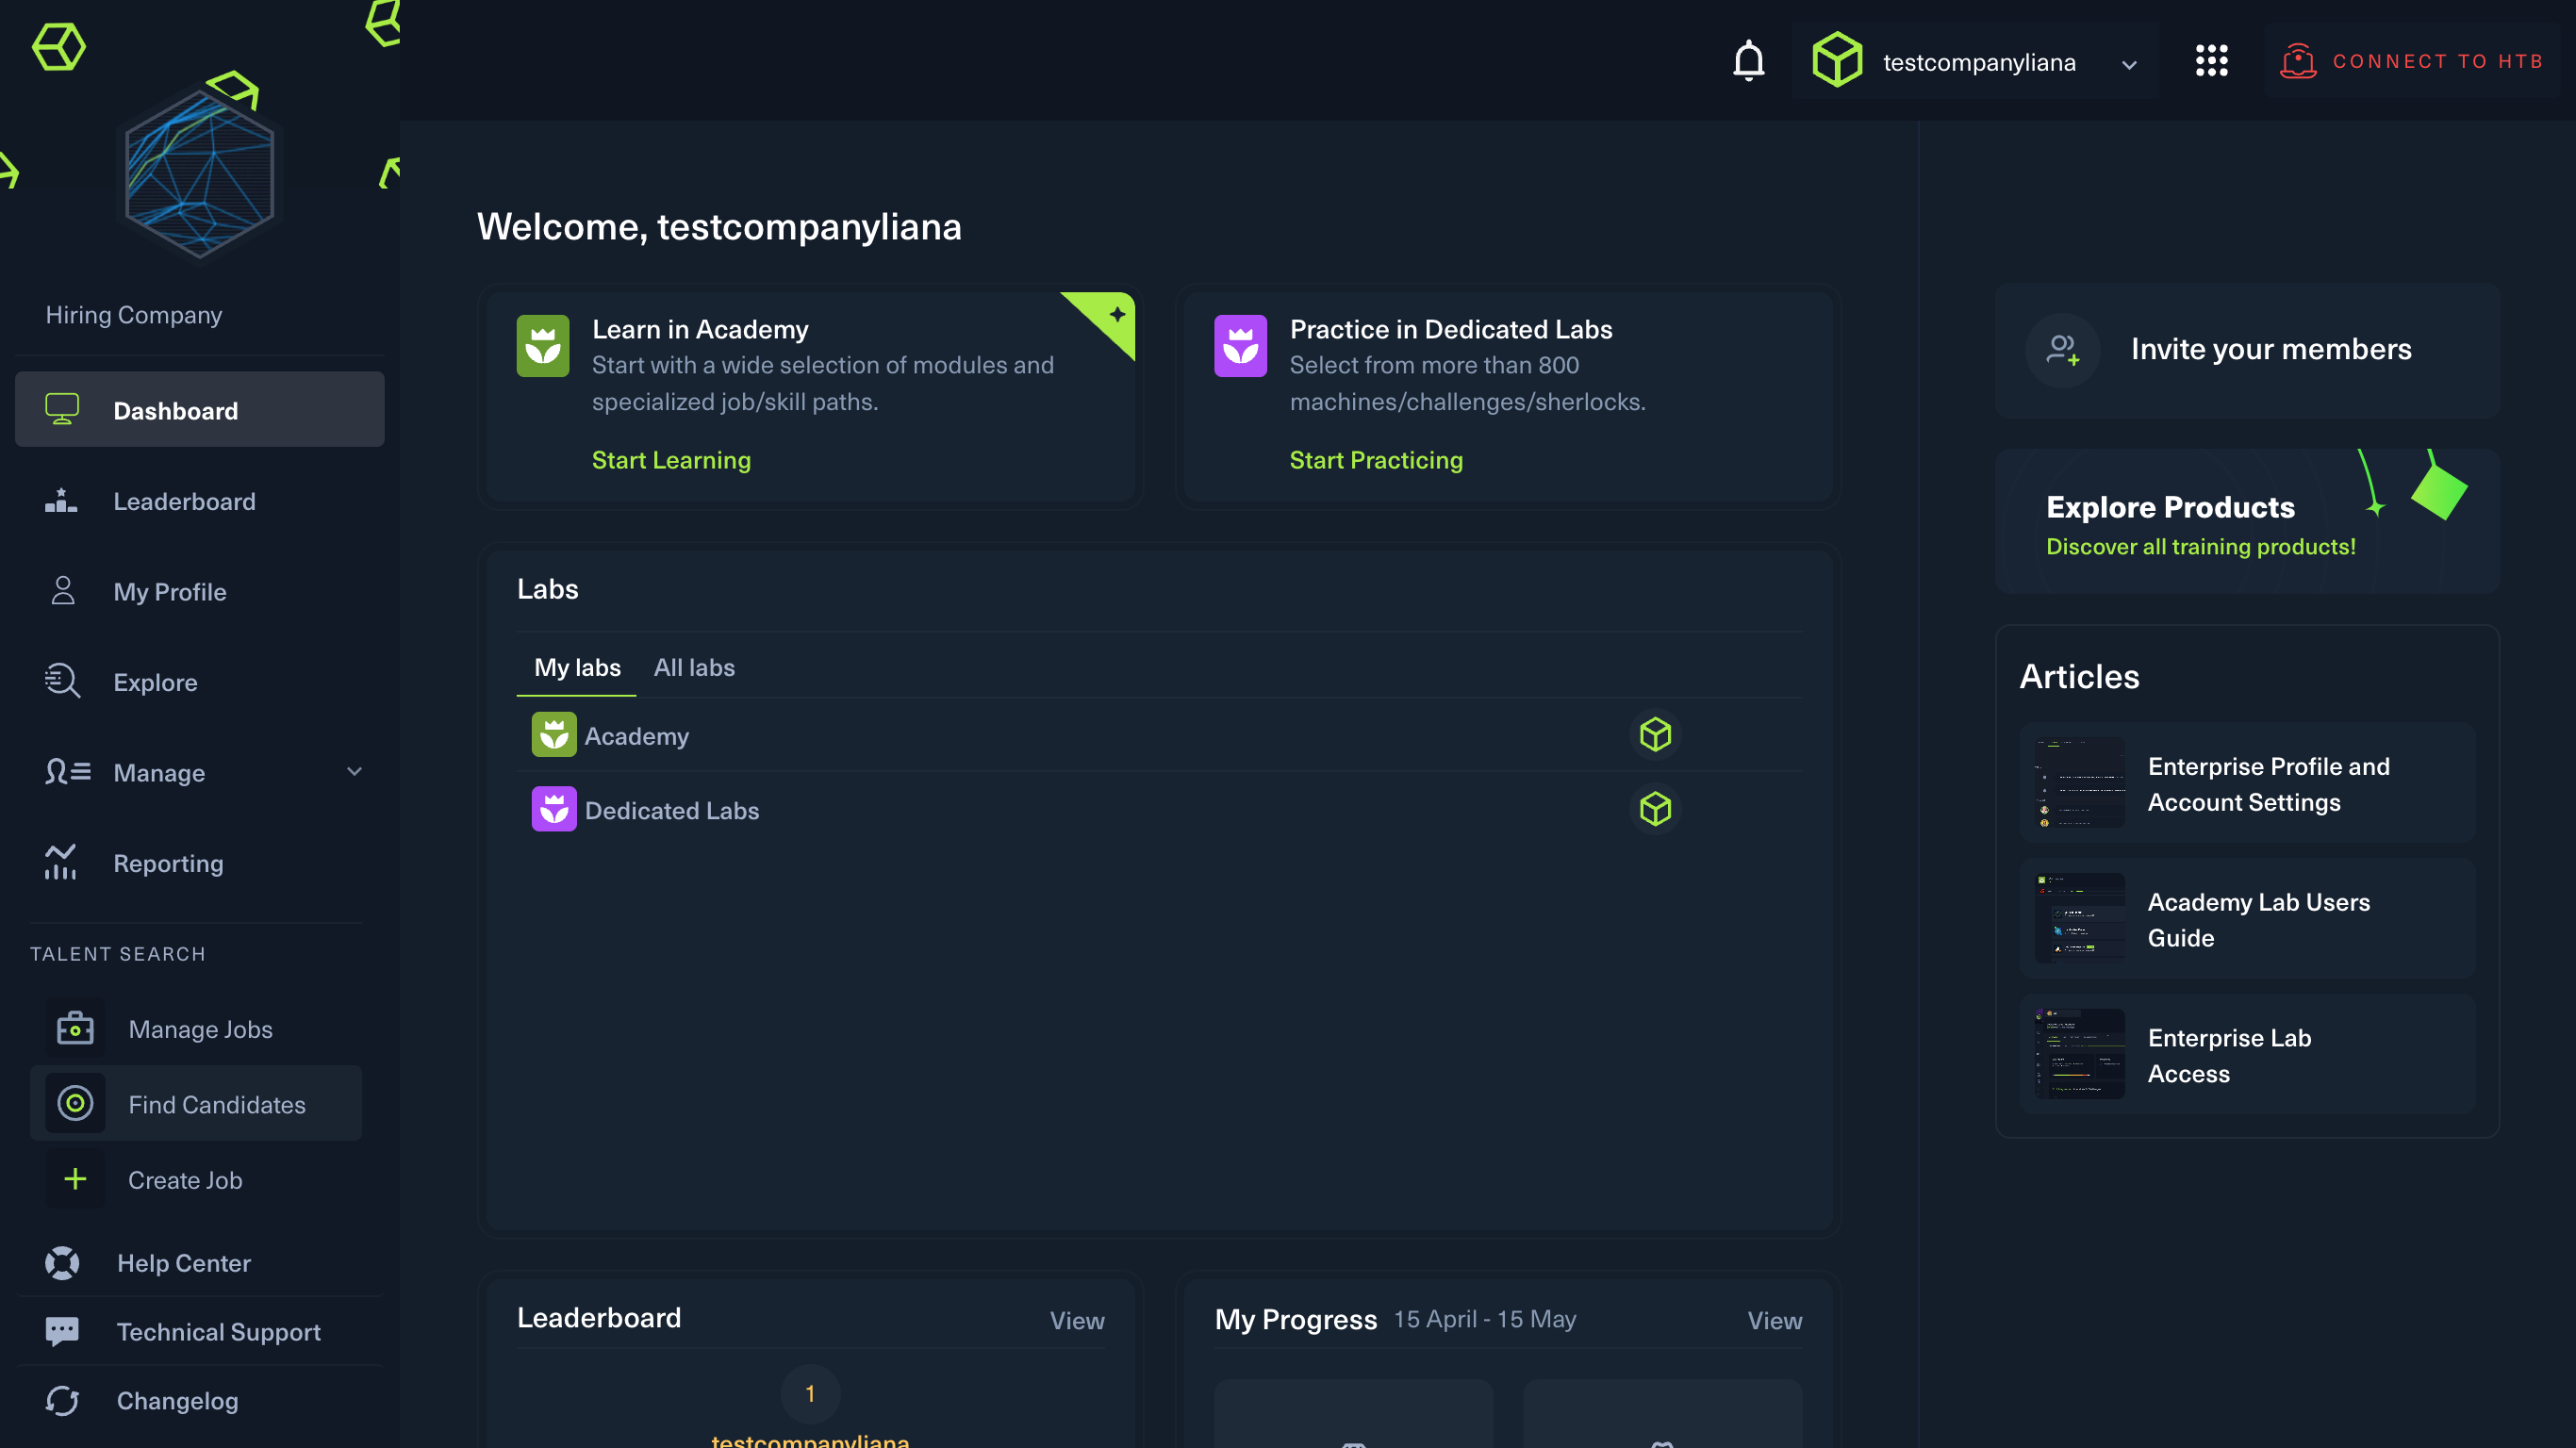Click the Academy row cube icon

(x=1655, y=734)
